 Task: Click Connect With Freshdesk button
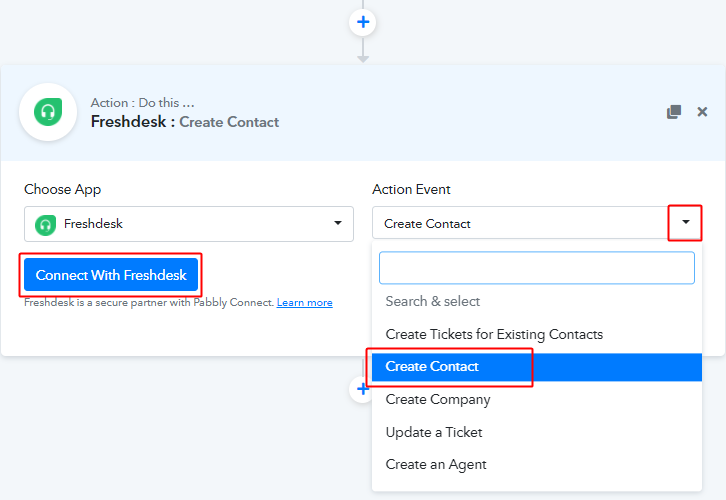point(111,275)
